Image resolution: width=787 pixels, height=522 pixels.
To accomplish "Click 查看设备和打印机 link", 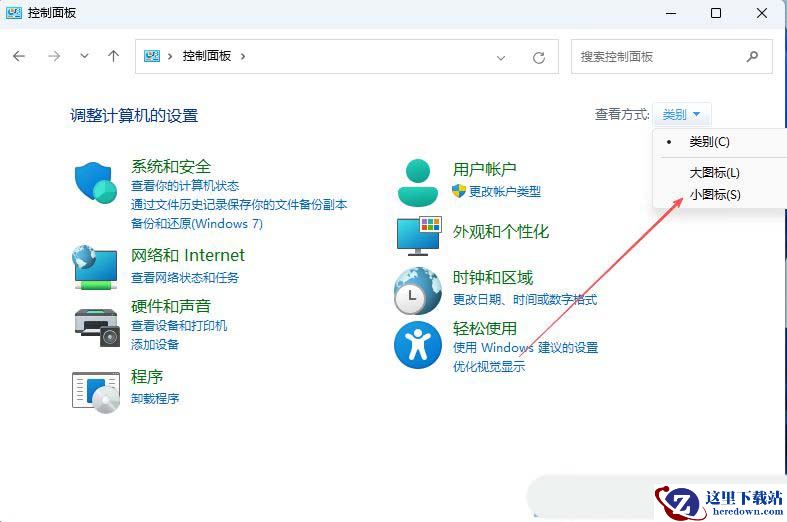I will [x=179, y=326].
